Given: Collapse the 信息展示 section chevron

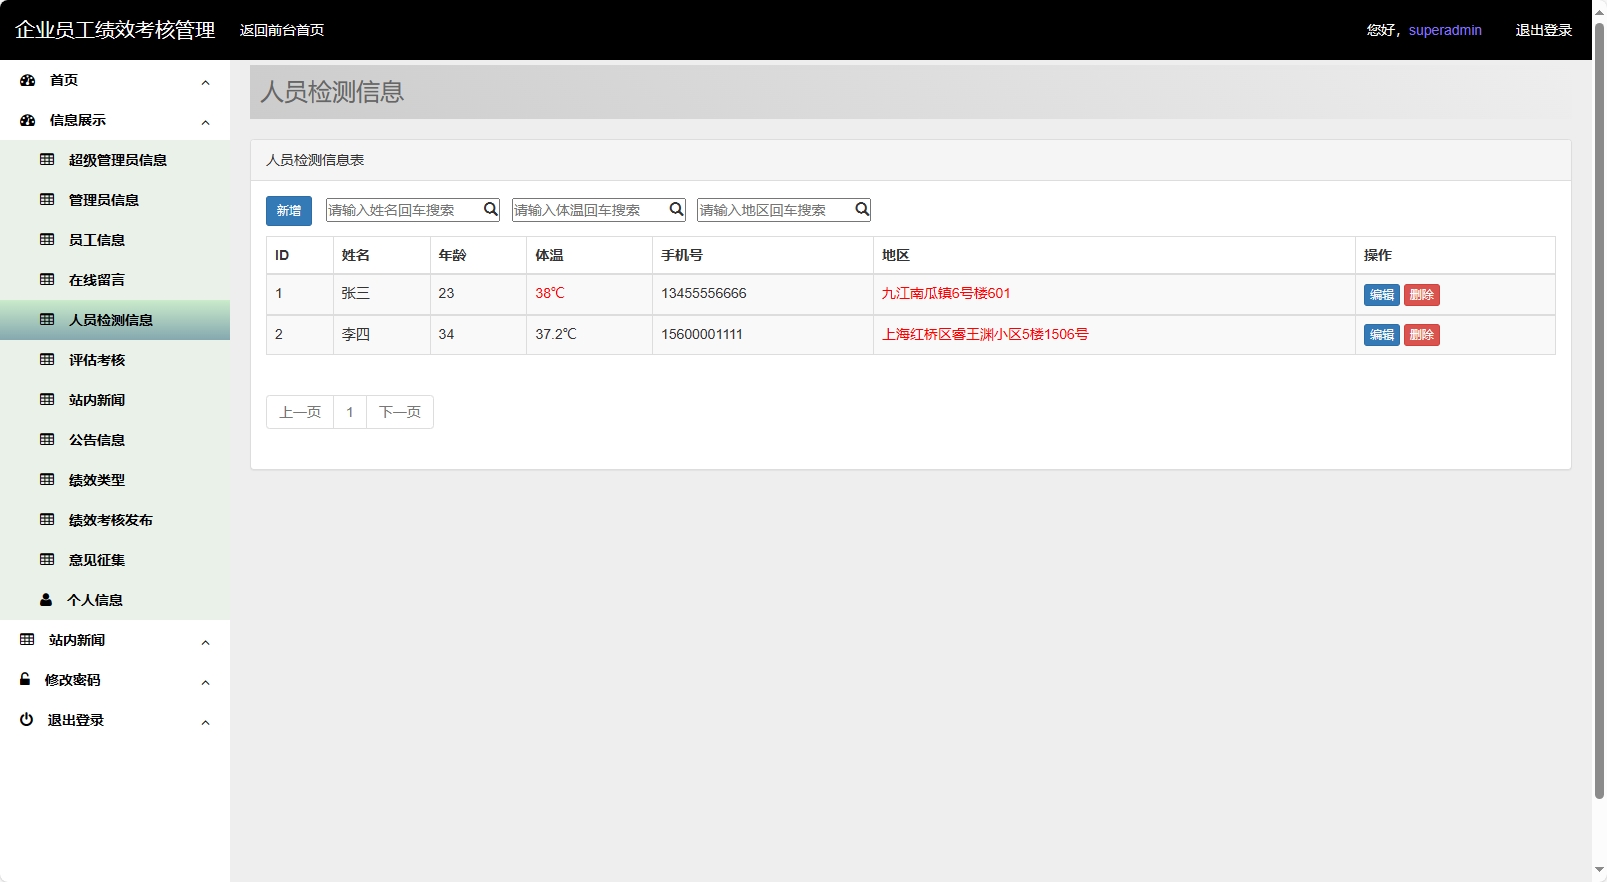Looking at the screenshot, I should coord(205,122).
